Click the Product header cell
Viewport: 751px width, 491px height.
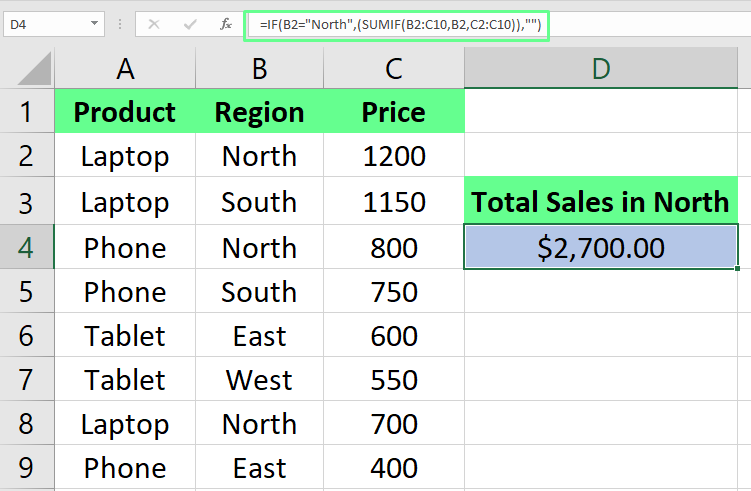[125, 112]
